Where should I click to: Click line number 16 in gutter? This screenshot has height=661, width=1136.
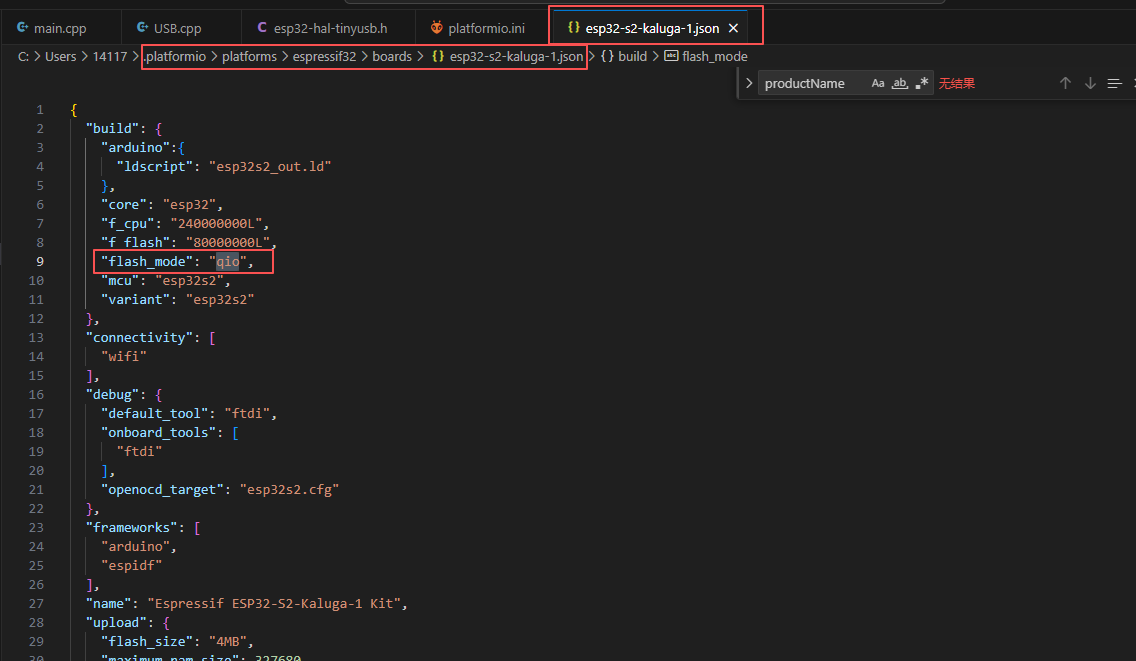(36, 394)
